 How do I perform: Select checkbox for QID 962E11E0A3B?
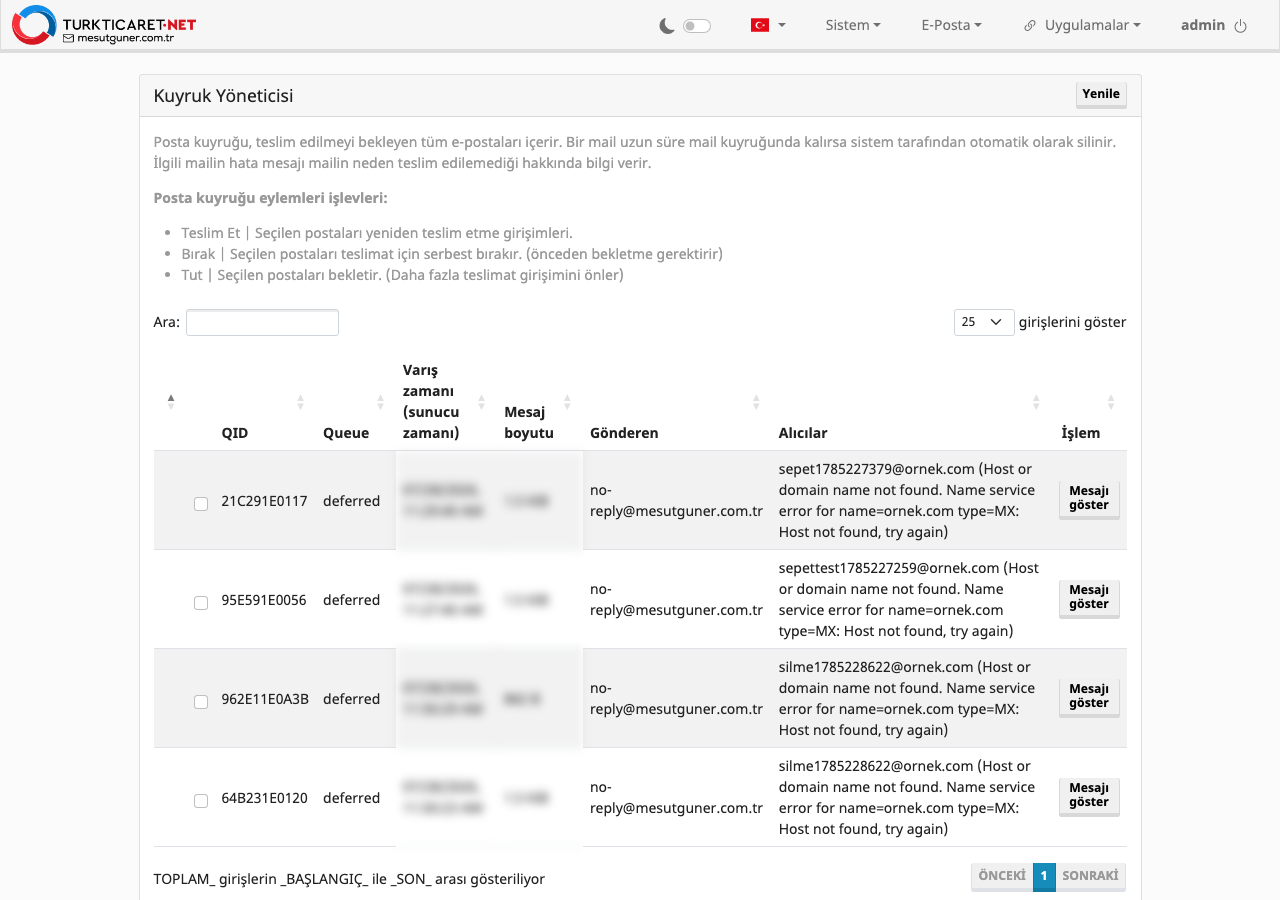[201, 702]
